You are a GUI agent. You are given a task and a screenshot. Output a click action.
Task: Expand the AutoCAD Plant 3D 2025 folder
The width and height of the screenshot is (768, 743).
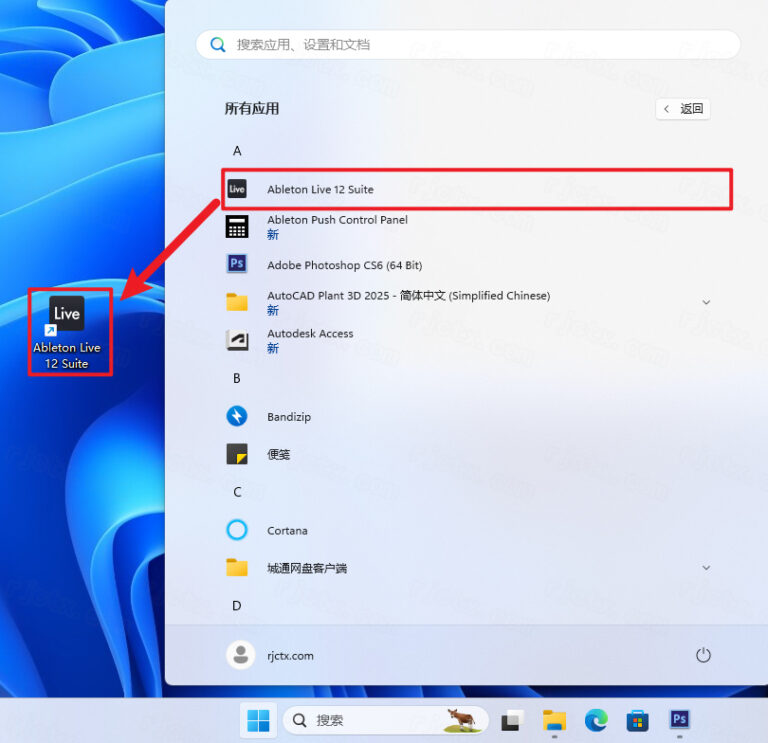click(706, 302)
